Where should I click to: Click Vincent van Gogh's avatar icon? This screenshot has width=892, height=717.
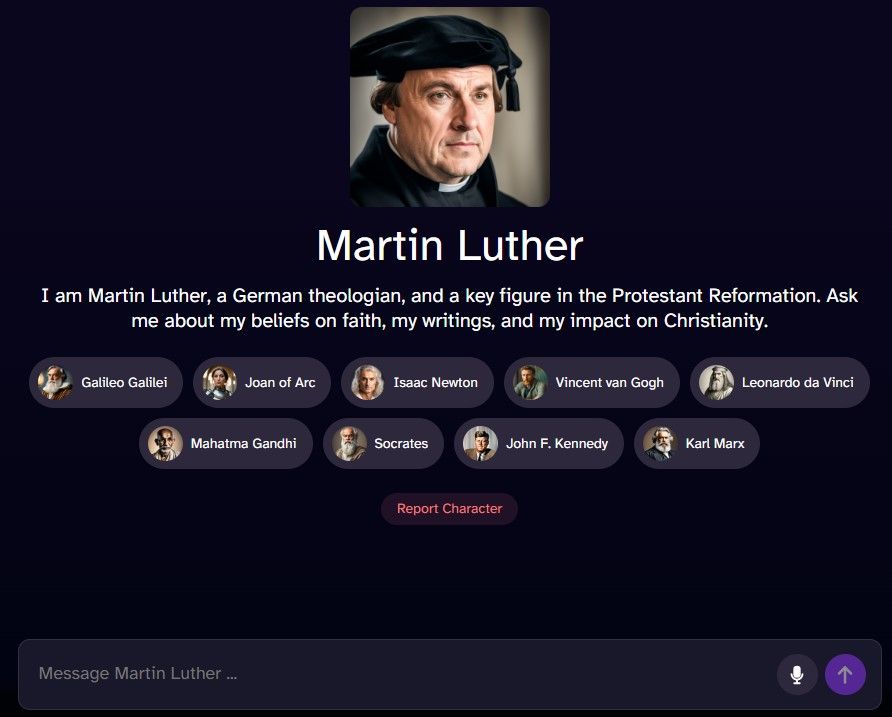click(x=530, y=382)
